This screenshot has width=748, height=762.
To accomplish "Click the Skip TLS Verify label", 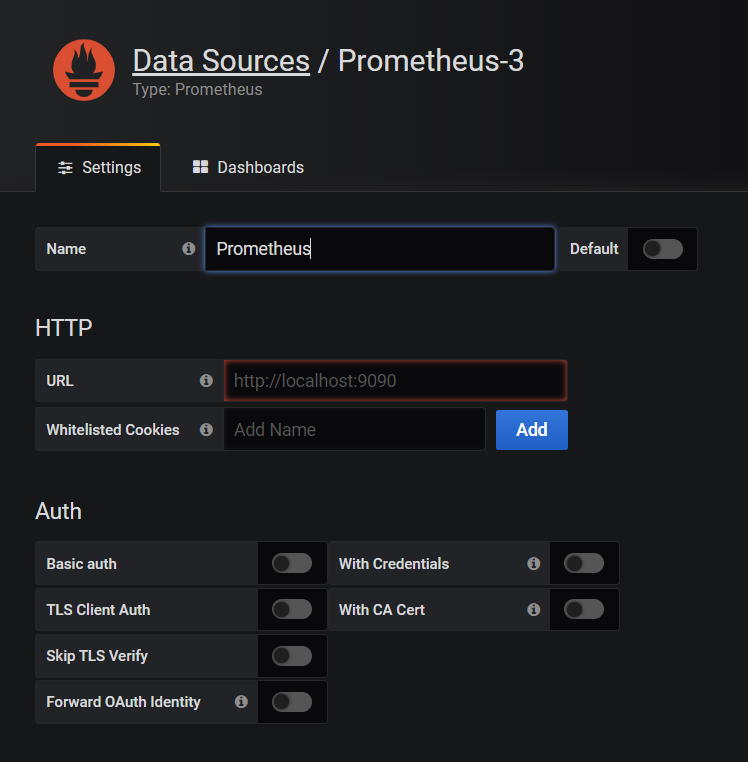I will tap(97, 656).
